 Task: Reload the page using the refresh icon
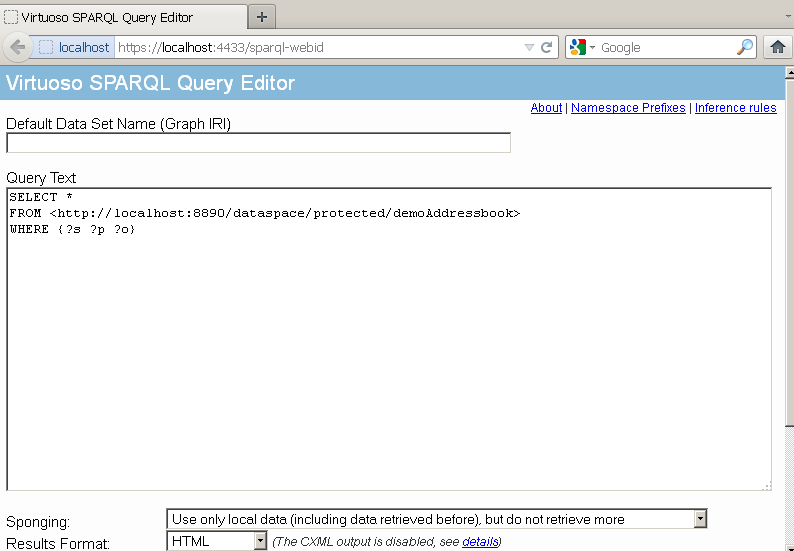(x=547, y=47)
